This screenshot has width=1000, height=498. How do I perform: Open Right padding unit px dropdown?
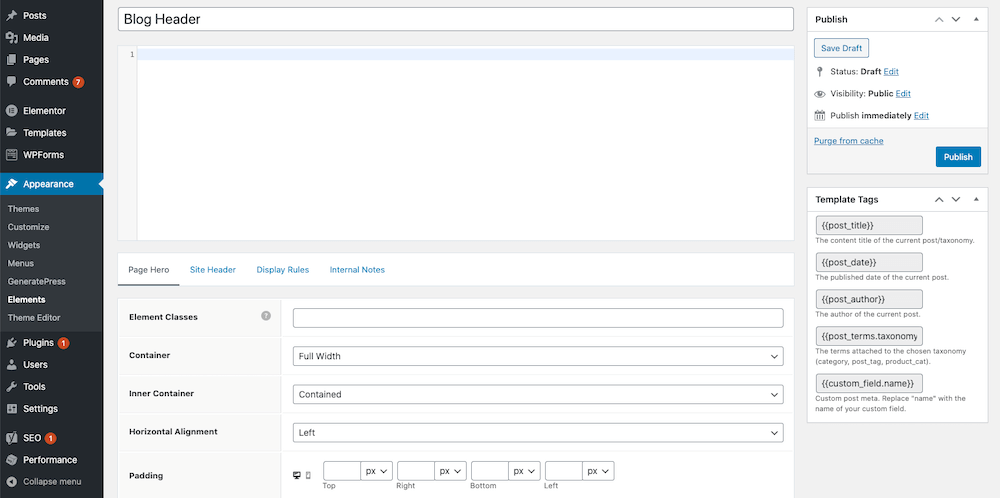pos(450,471)
